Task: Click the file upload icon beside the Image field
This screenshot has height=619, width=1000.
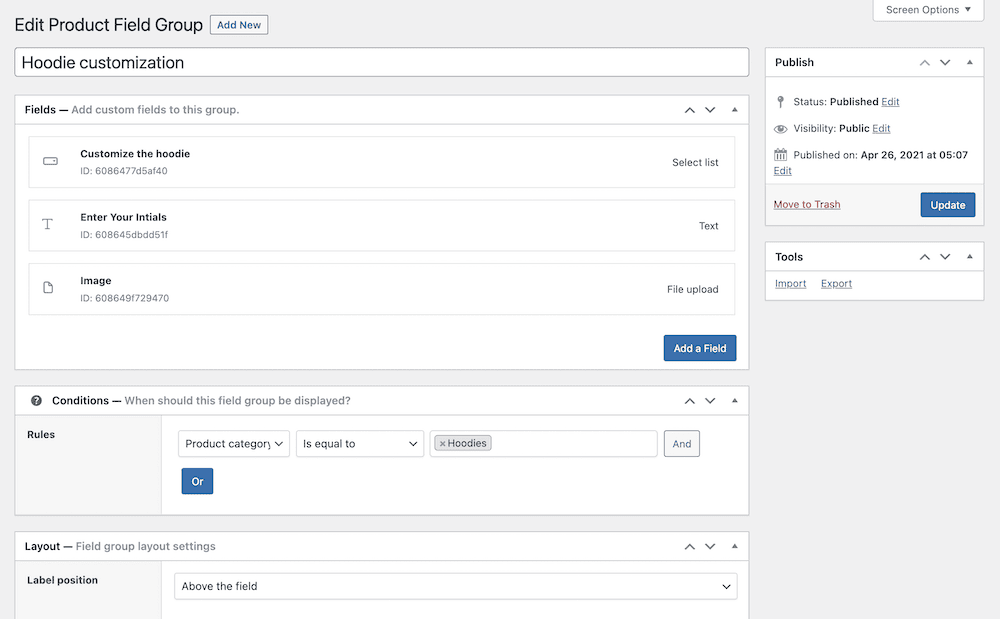Action: pos(50,288)
